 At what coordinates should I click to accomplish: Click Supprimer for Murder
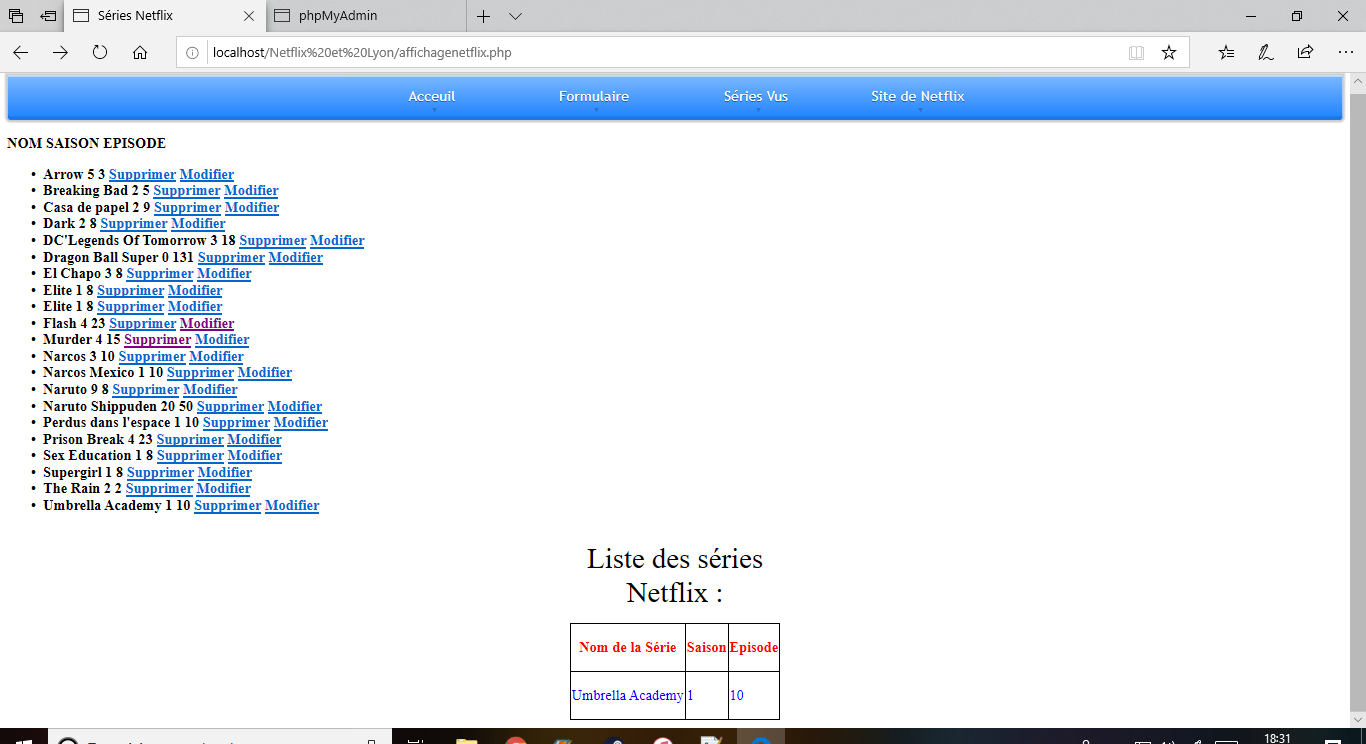tap(157, 340)
